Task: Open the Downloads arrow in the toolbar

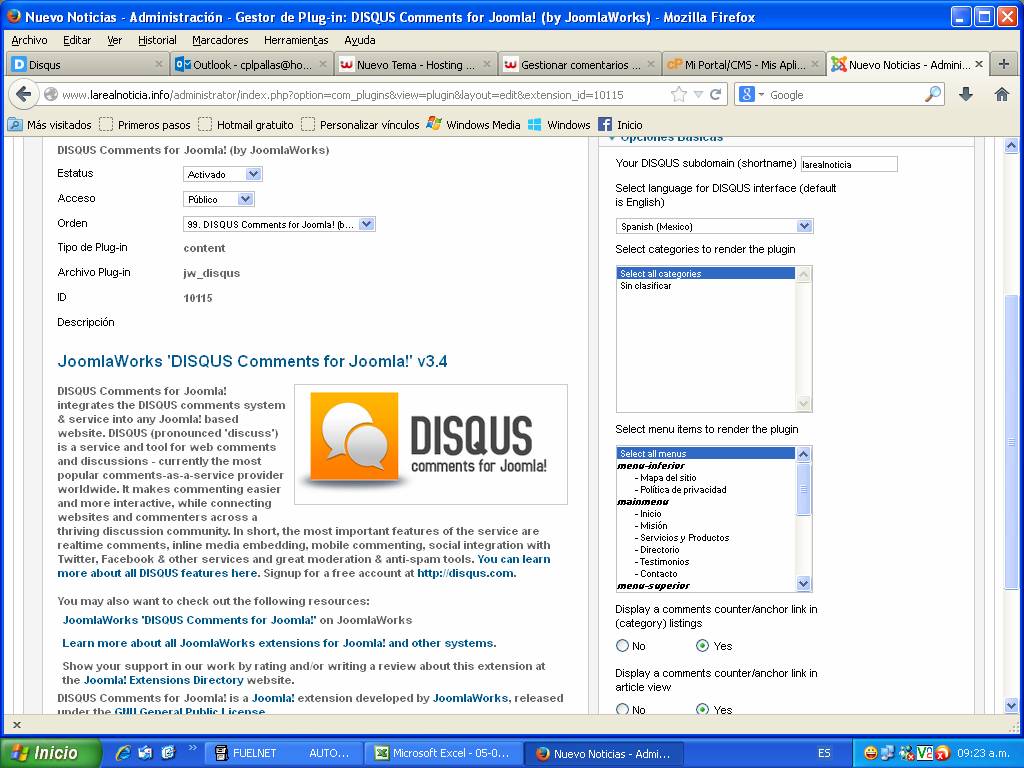Action: pos(966,95)
